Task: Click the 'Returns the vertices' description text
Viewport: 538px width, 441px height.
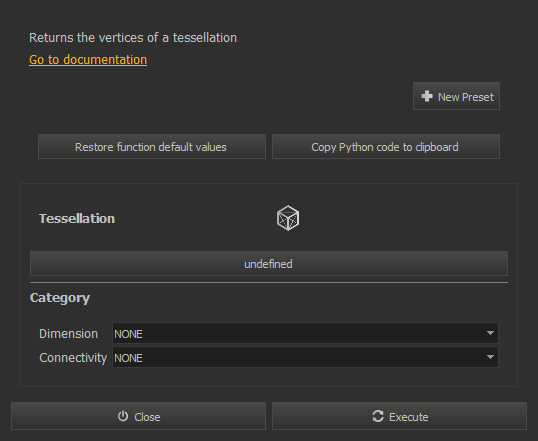Action: coord(133,38)
